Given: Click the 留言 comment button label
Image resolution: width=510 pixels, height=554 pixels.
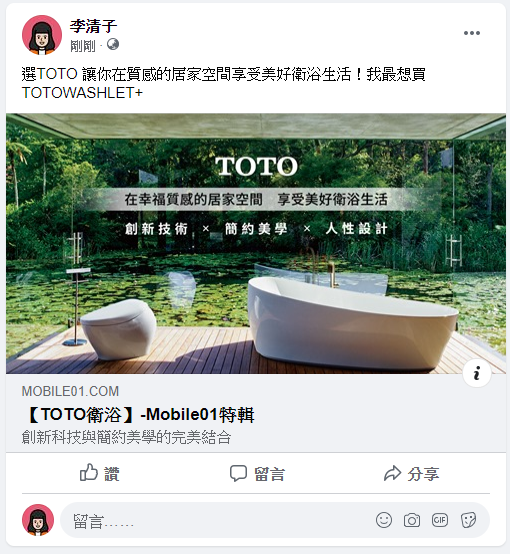Looking at the screenshot, I should pos(269,474).
